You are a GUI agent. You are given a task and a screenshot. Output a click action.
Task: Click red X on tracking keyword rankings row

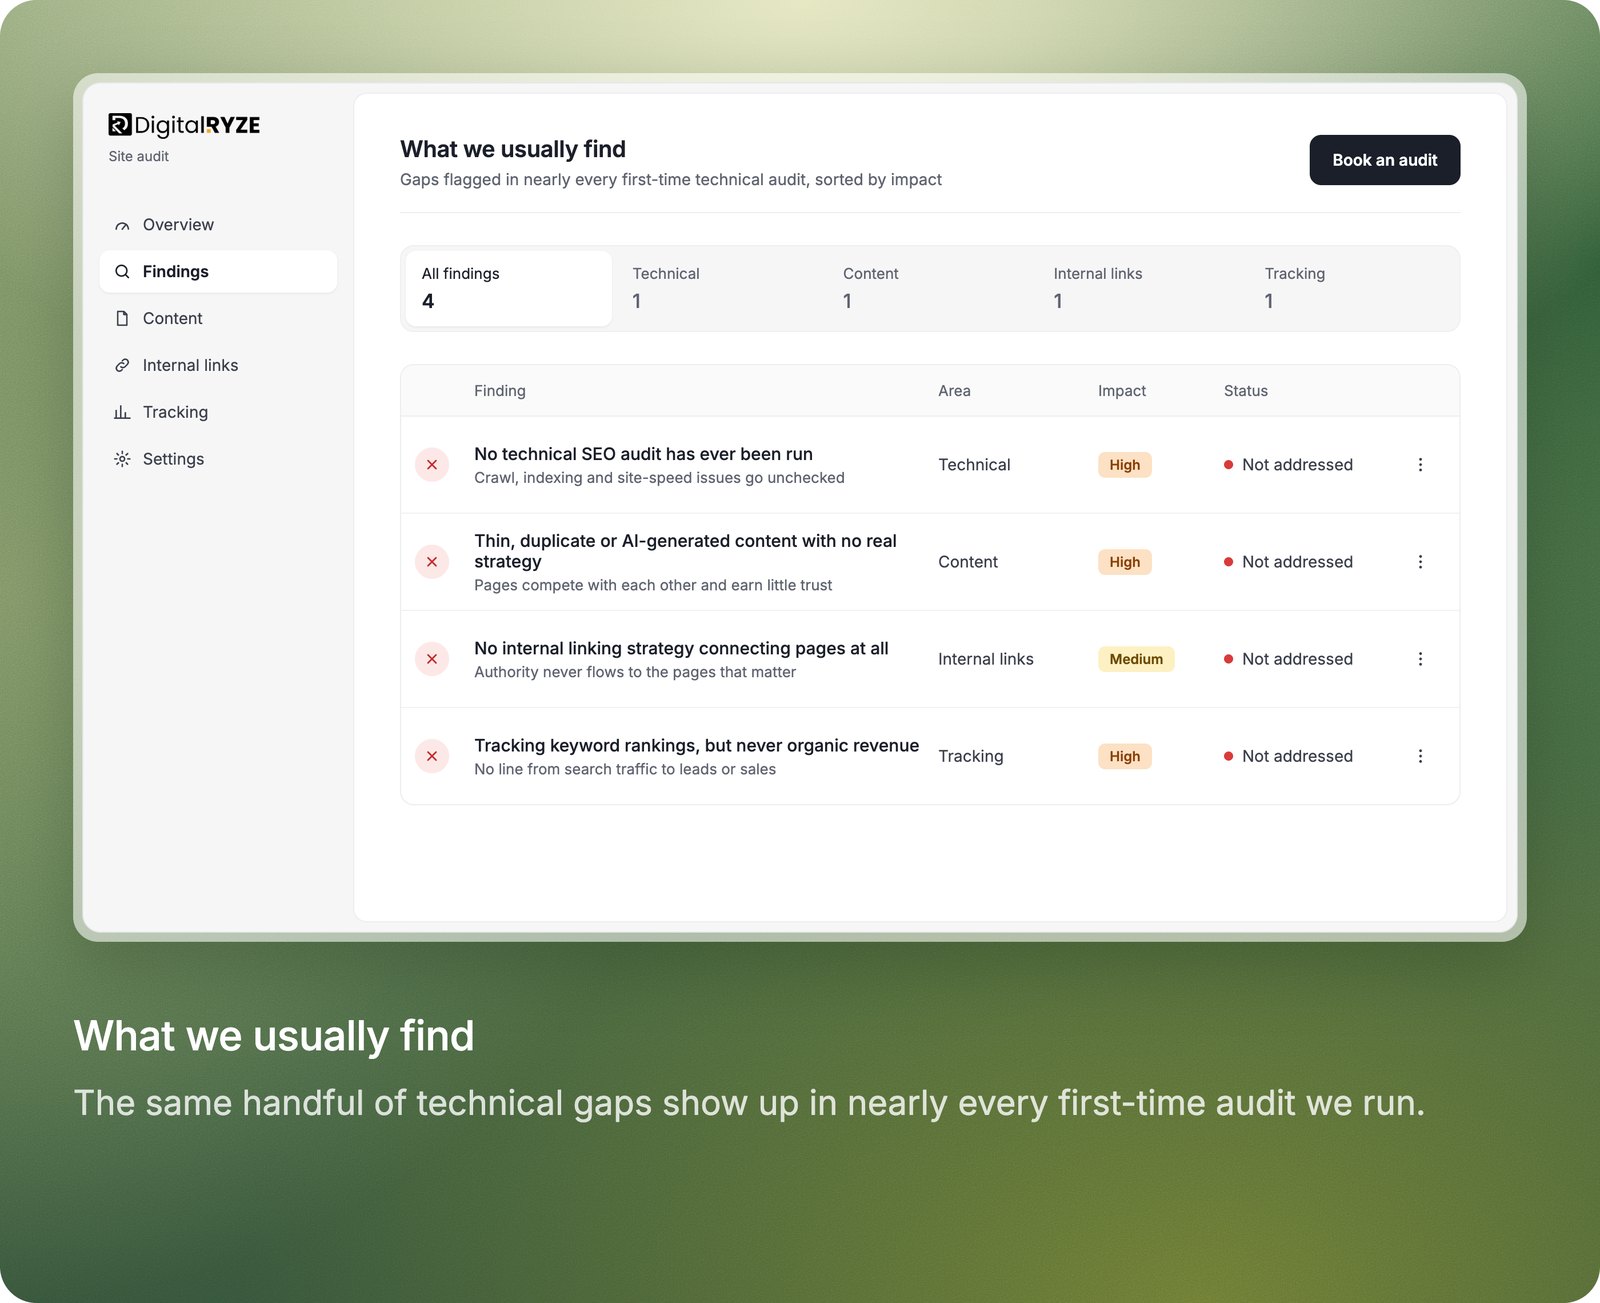432,756
